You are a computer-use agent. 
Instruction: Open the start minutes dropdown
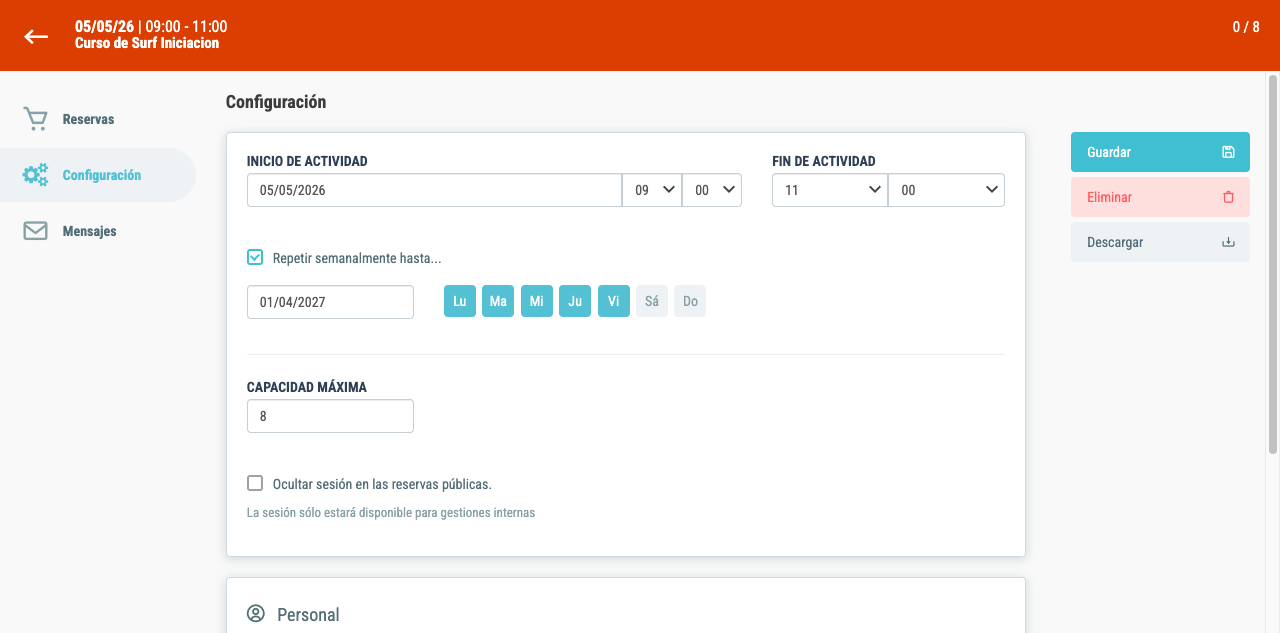(x=712, y=190)
